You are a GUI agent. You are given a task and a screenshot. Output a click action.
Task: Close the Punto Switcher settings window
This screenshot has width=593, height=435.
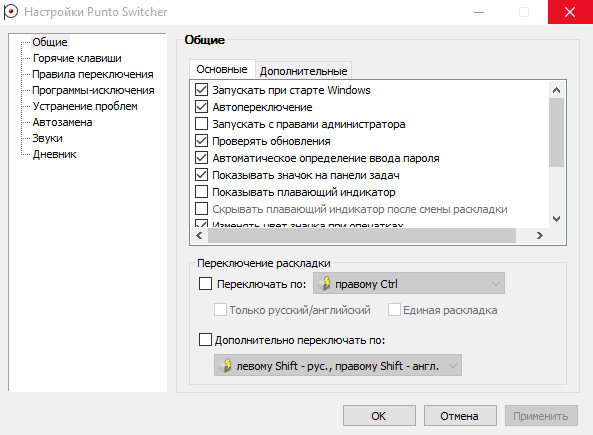570,12
